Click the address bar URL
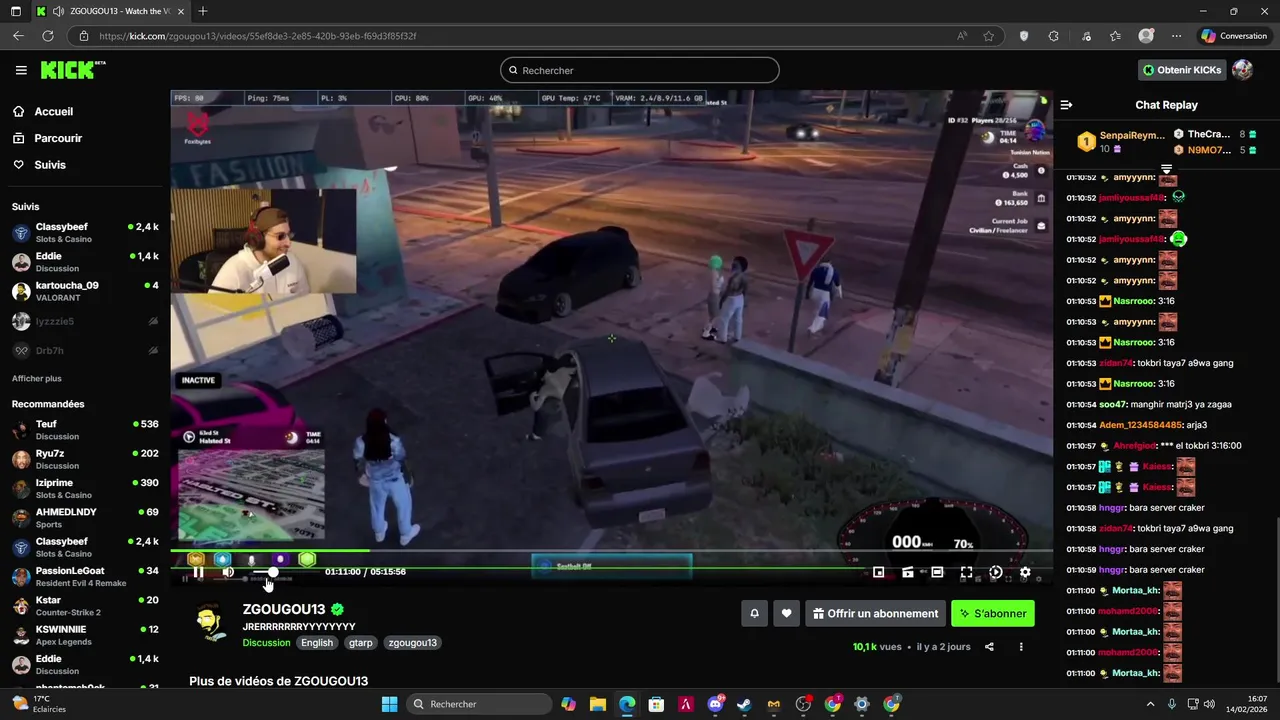 tap(257, 36)
